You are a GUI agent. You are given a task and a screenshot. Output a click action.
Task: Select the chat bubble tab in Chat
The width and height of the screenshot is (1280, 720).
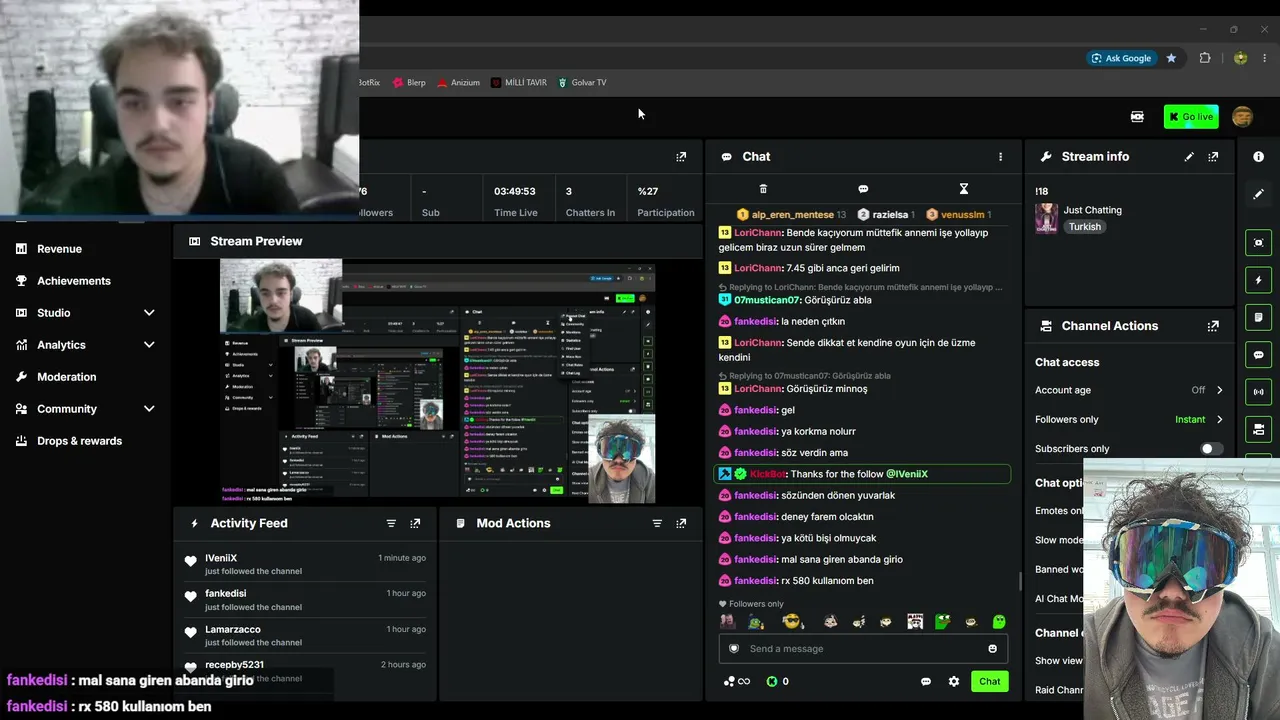(x=863, y=189)
